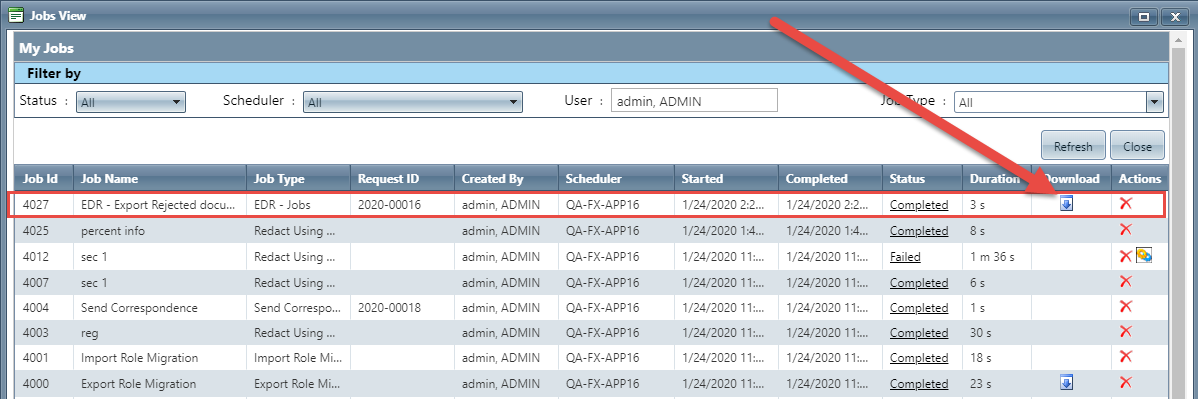Viewport: 1198px width, 399px height.
Task: Click the retry icon beside failed job 4012
Action: [x=1144, y=256]
